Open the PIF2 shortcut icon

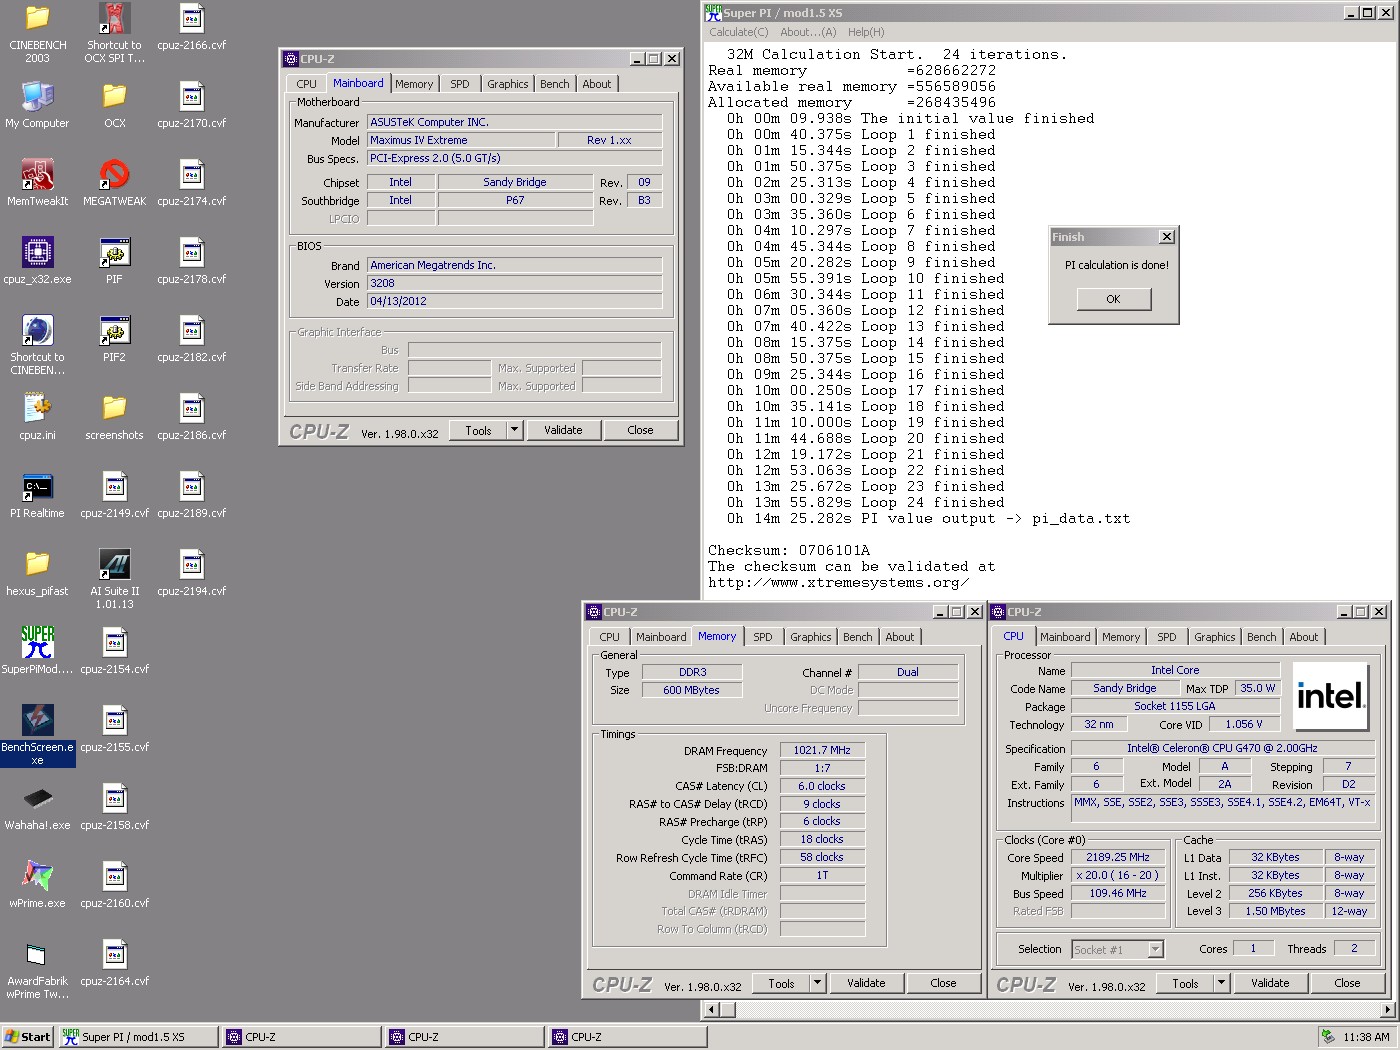tap(114, 331)
